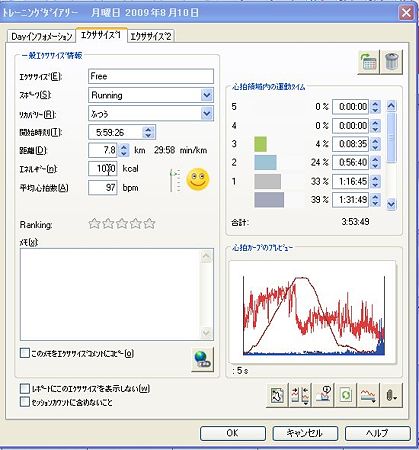Click the average heart rate 97 field

[103, 188]
